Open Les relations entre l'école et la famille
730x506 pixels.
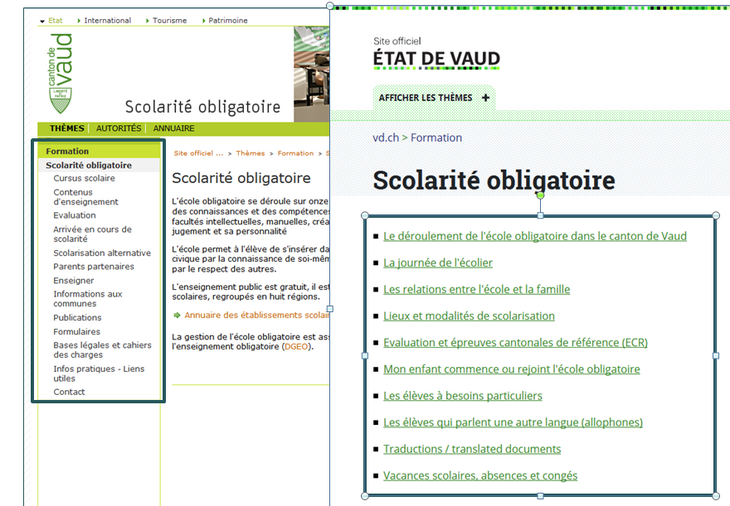477,289
